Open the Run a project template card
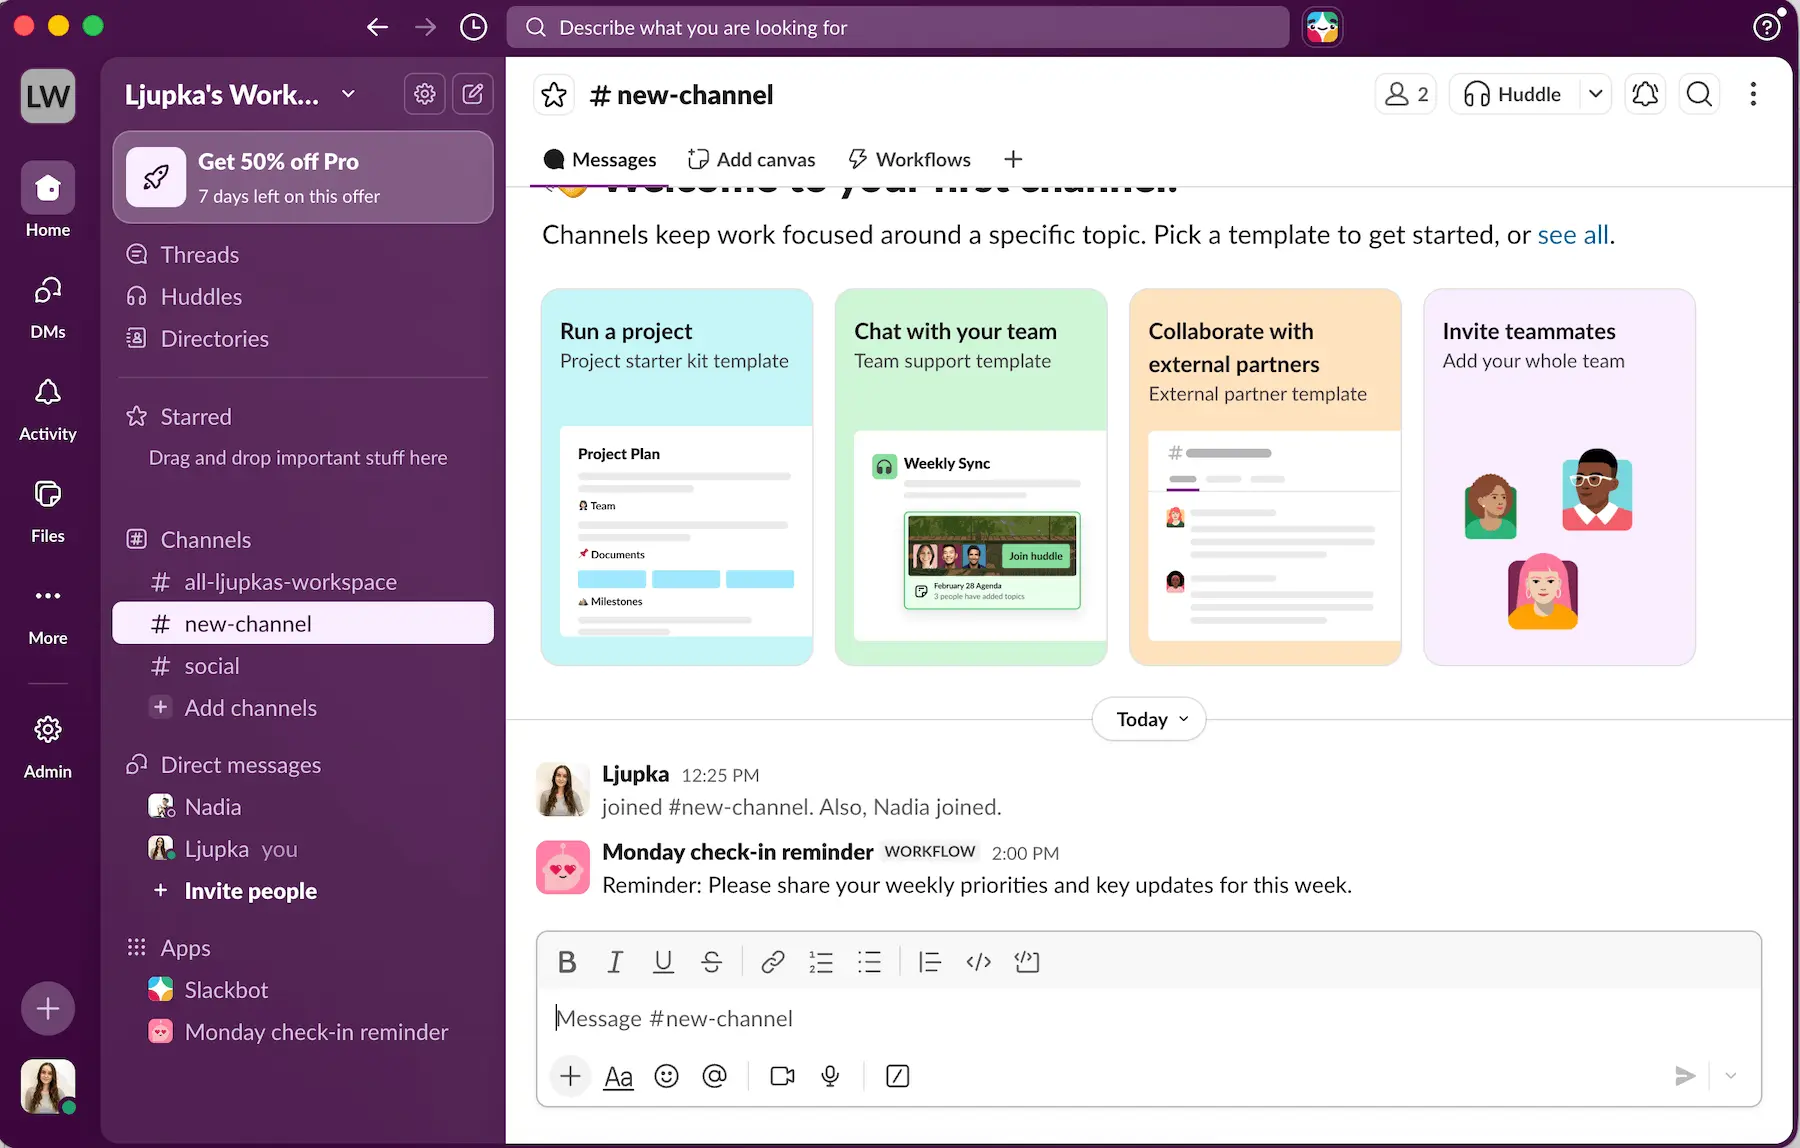The image size is (1800, 1148). (677, 477)
